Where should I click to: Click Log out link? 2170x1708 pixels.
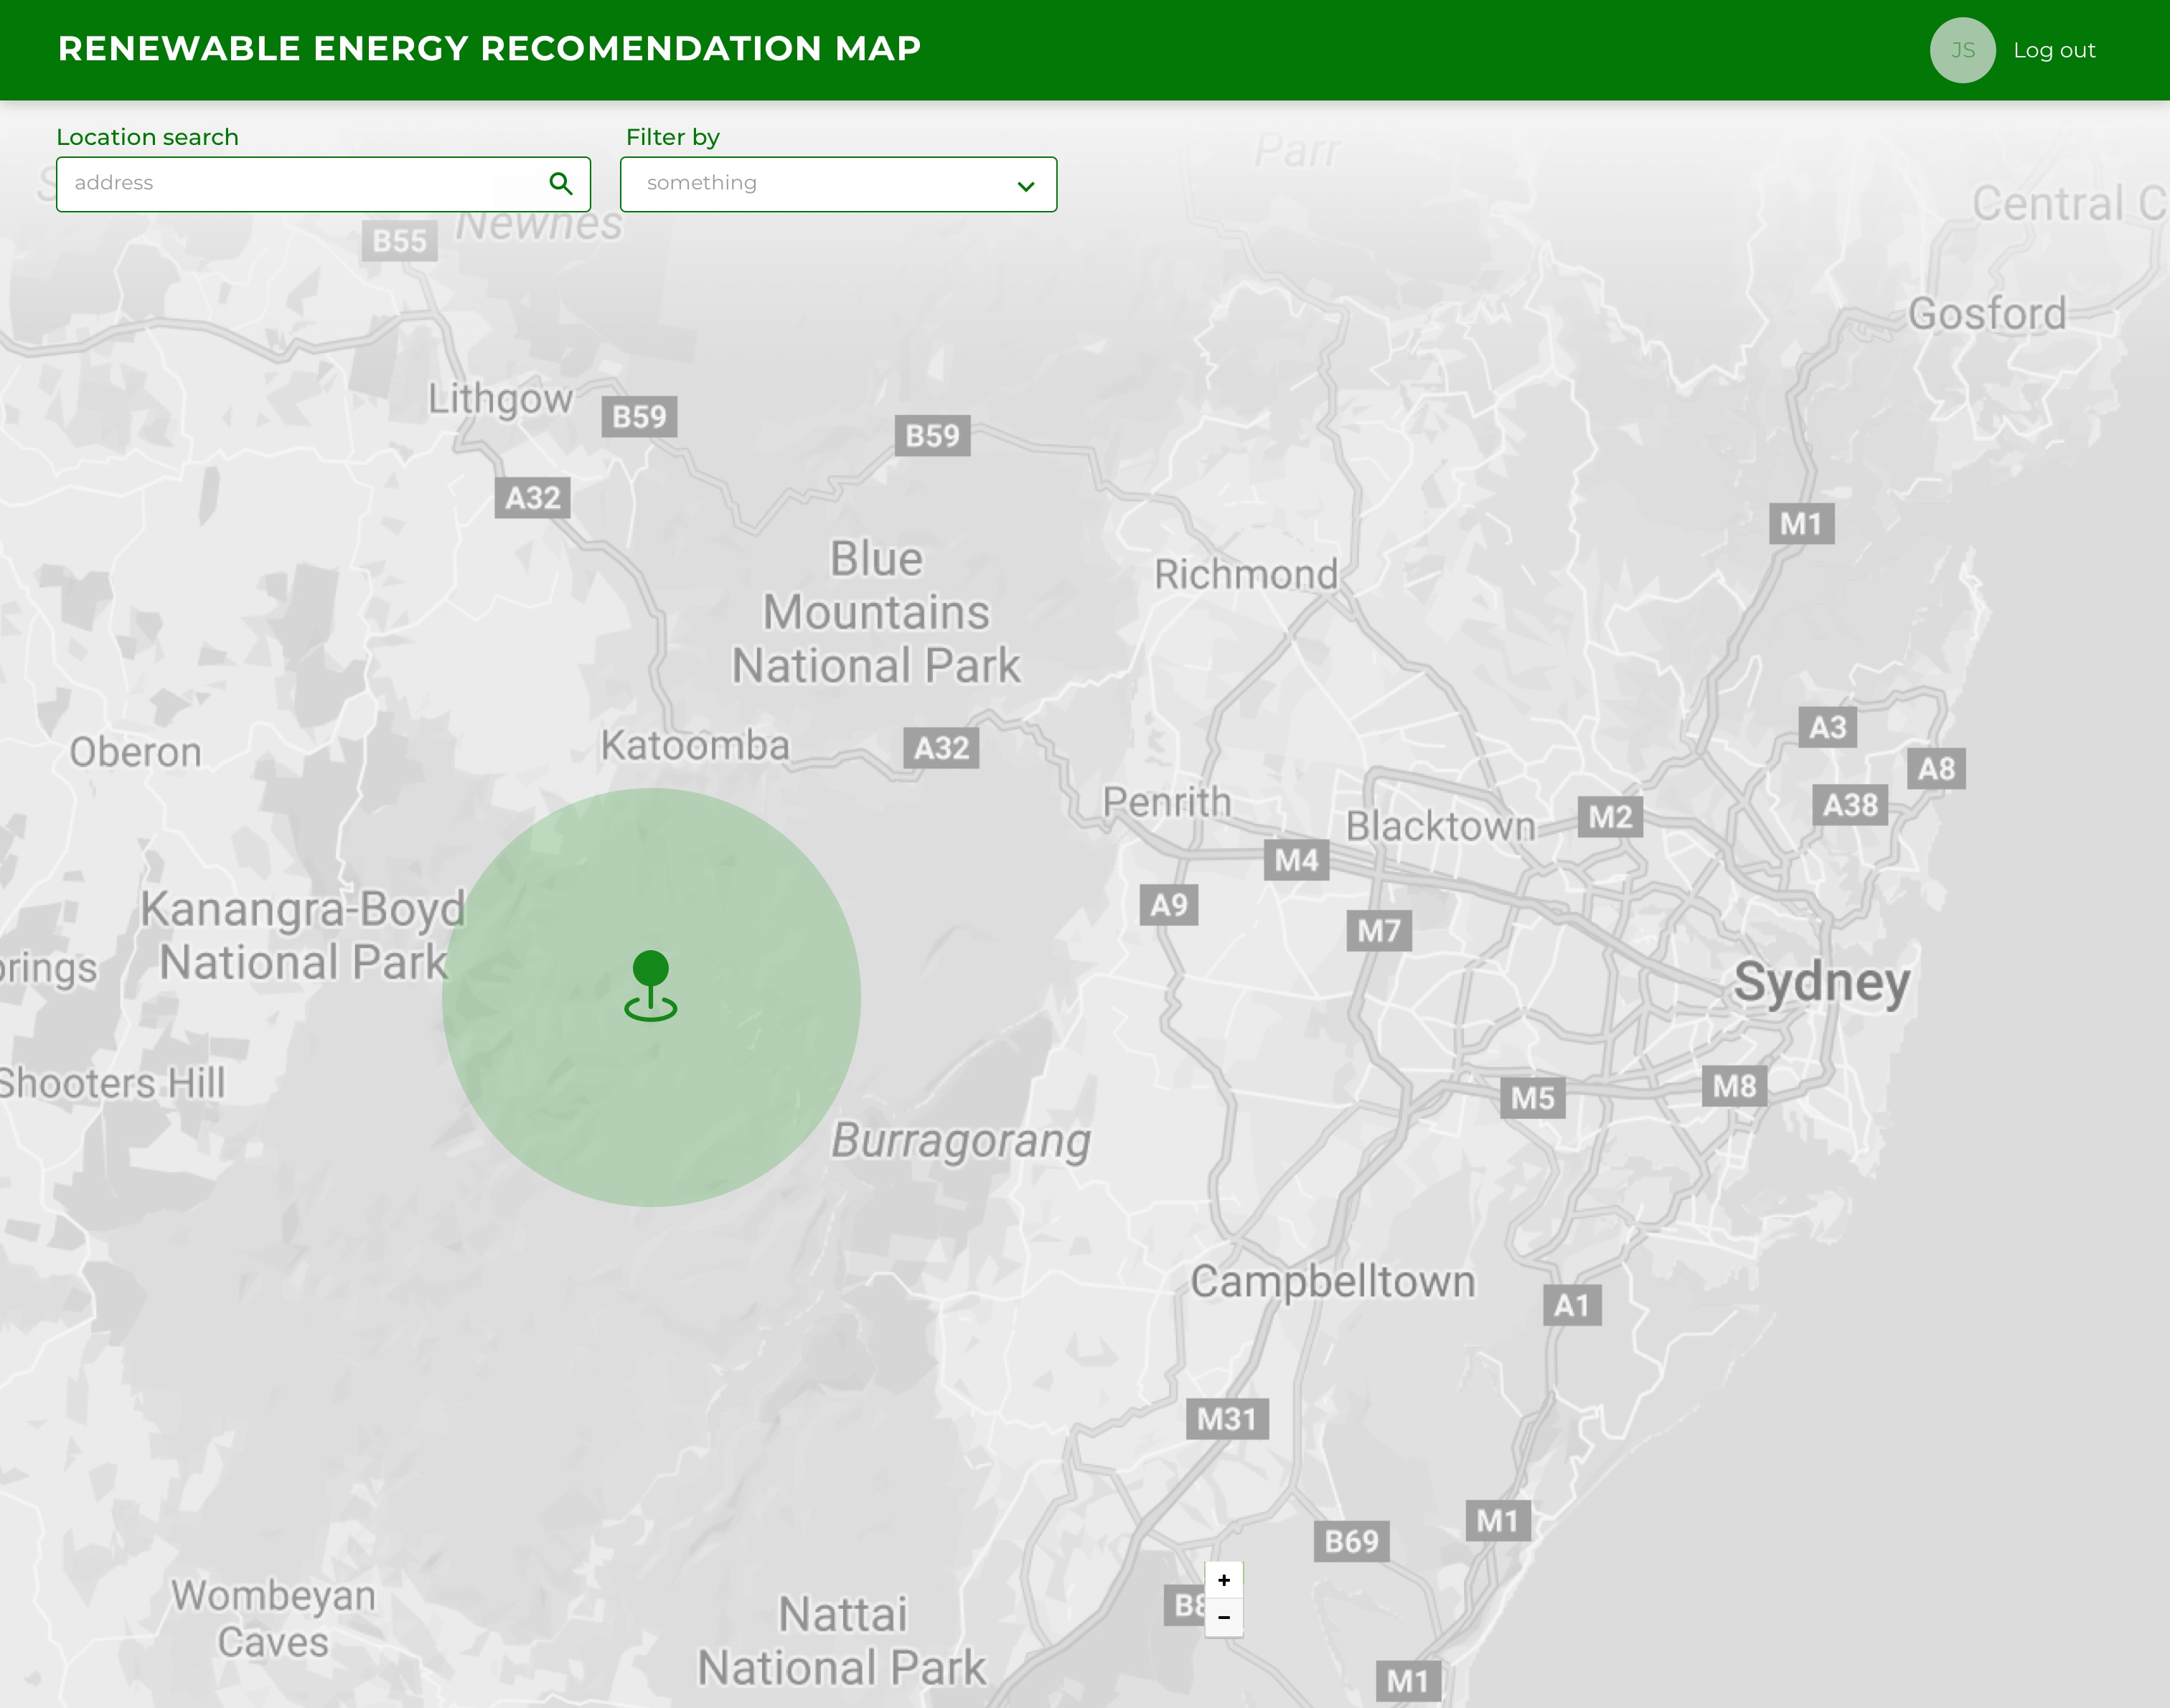pos(2054,50)
